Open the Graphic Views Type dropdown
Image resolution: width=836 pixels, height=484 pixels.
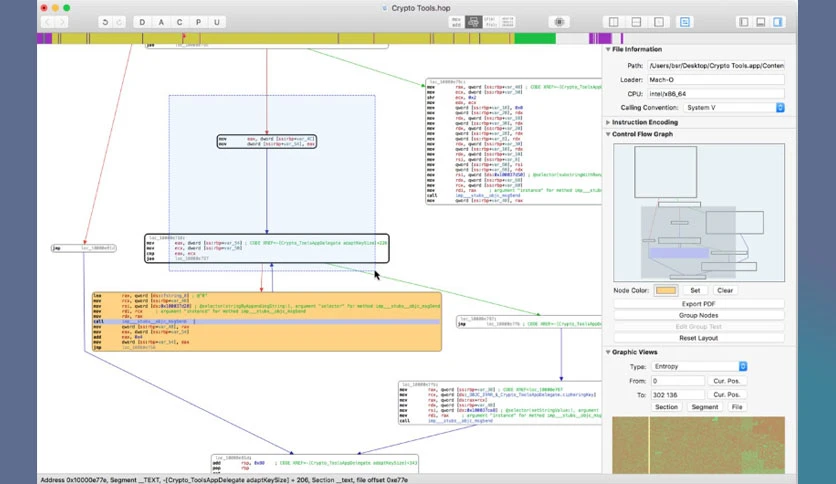(x=699, y=367)
